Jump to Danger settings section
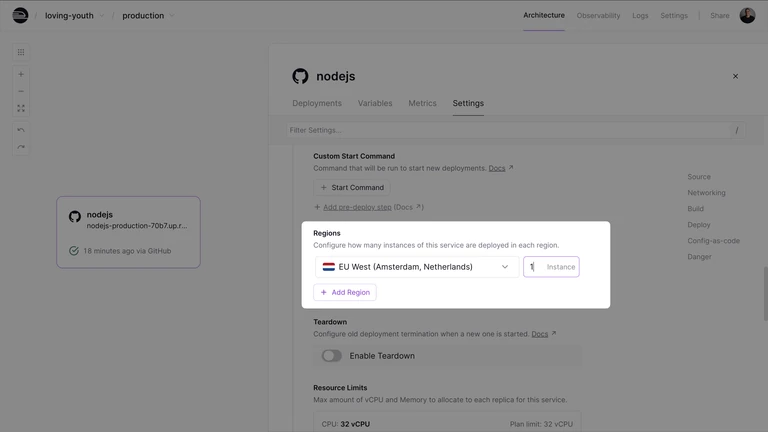 coord(699,257)
